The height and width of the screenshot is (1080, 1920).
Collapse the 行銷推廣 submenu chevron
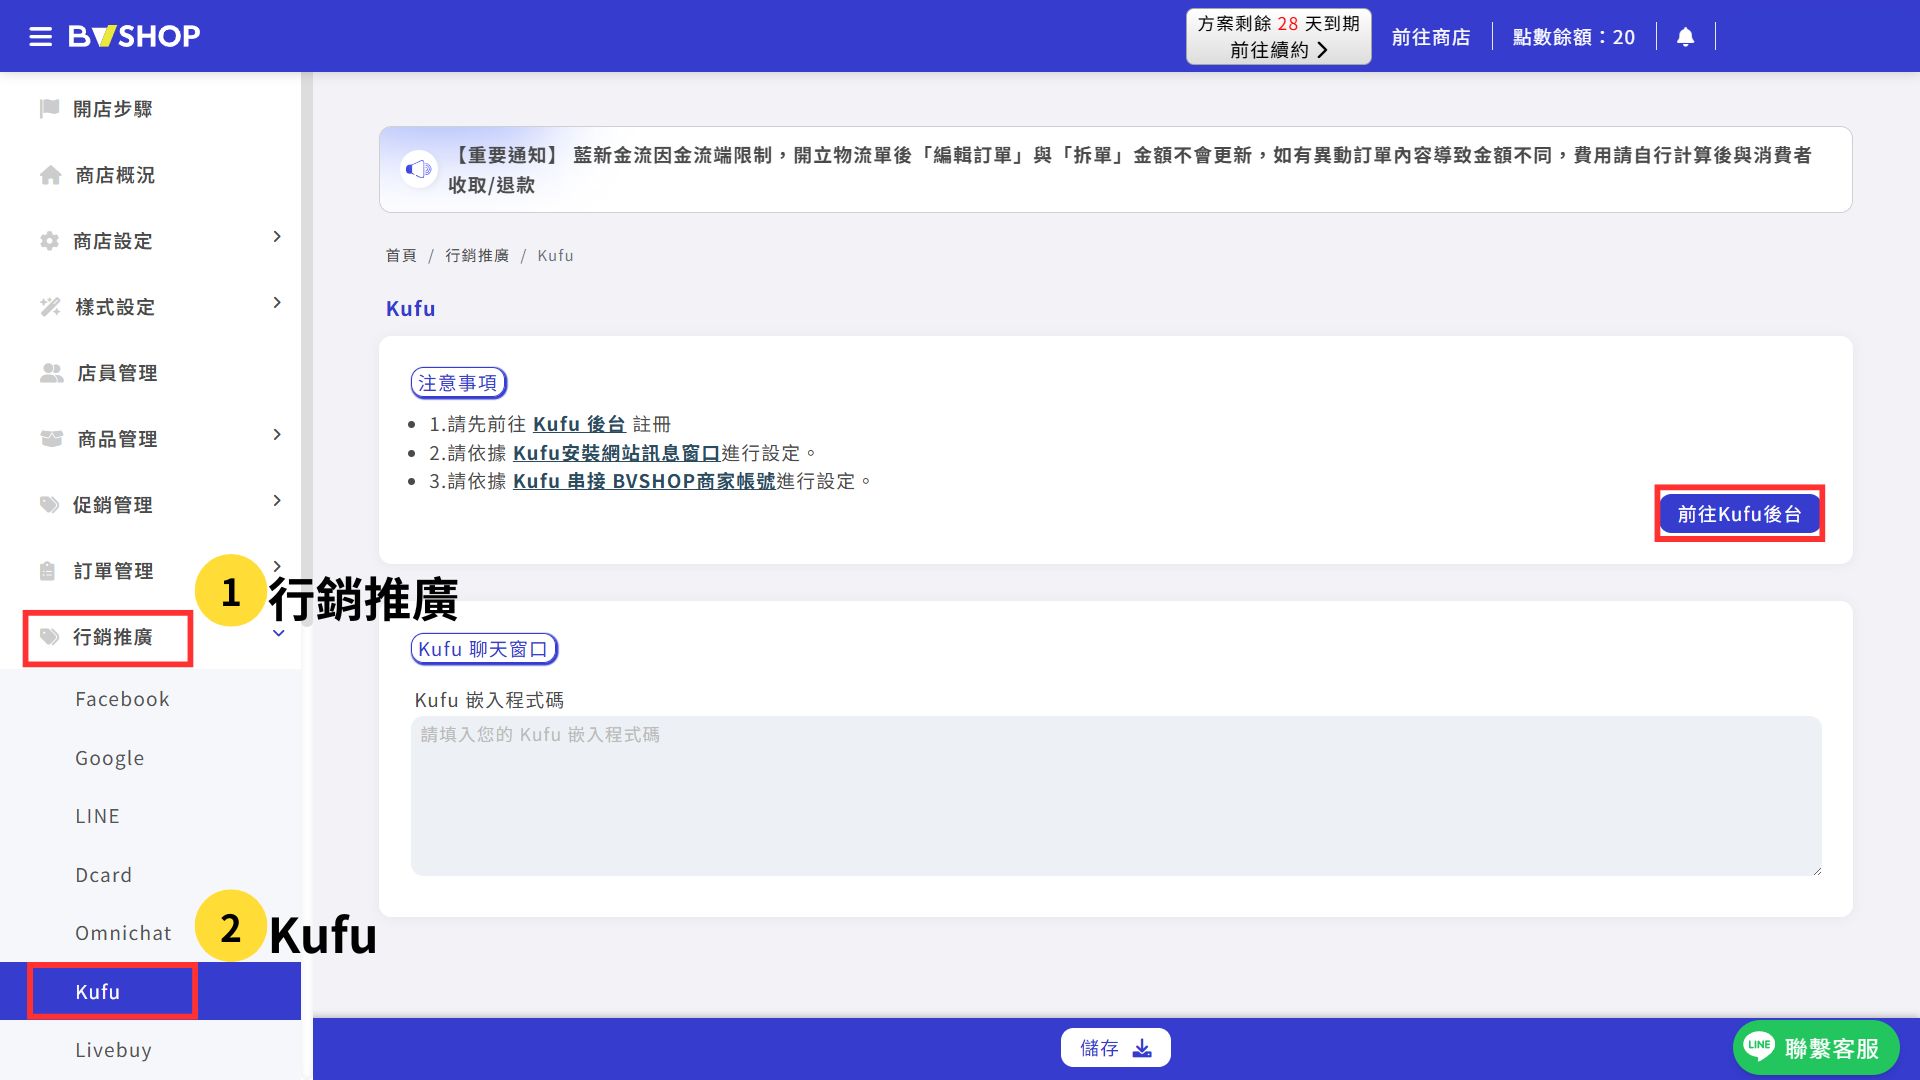pos(279,633)
